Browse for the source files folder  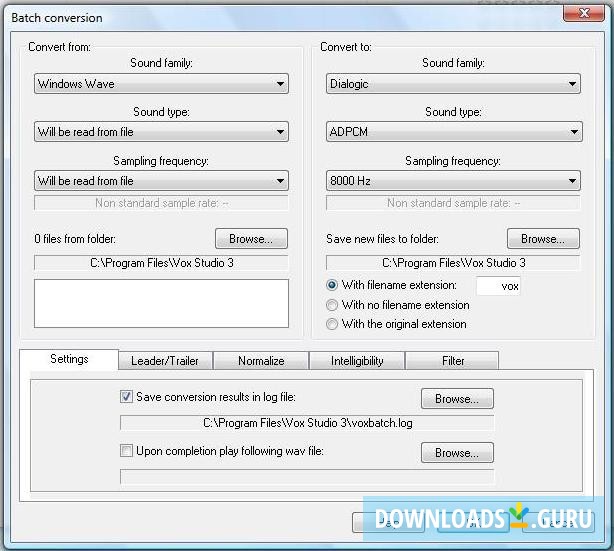coord(251,238)
